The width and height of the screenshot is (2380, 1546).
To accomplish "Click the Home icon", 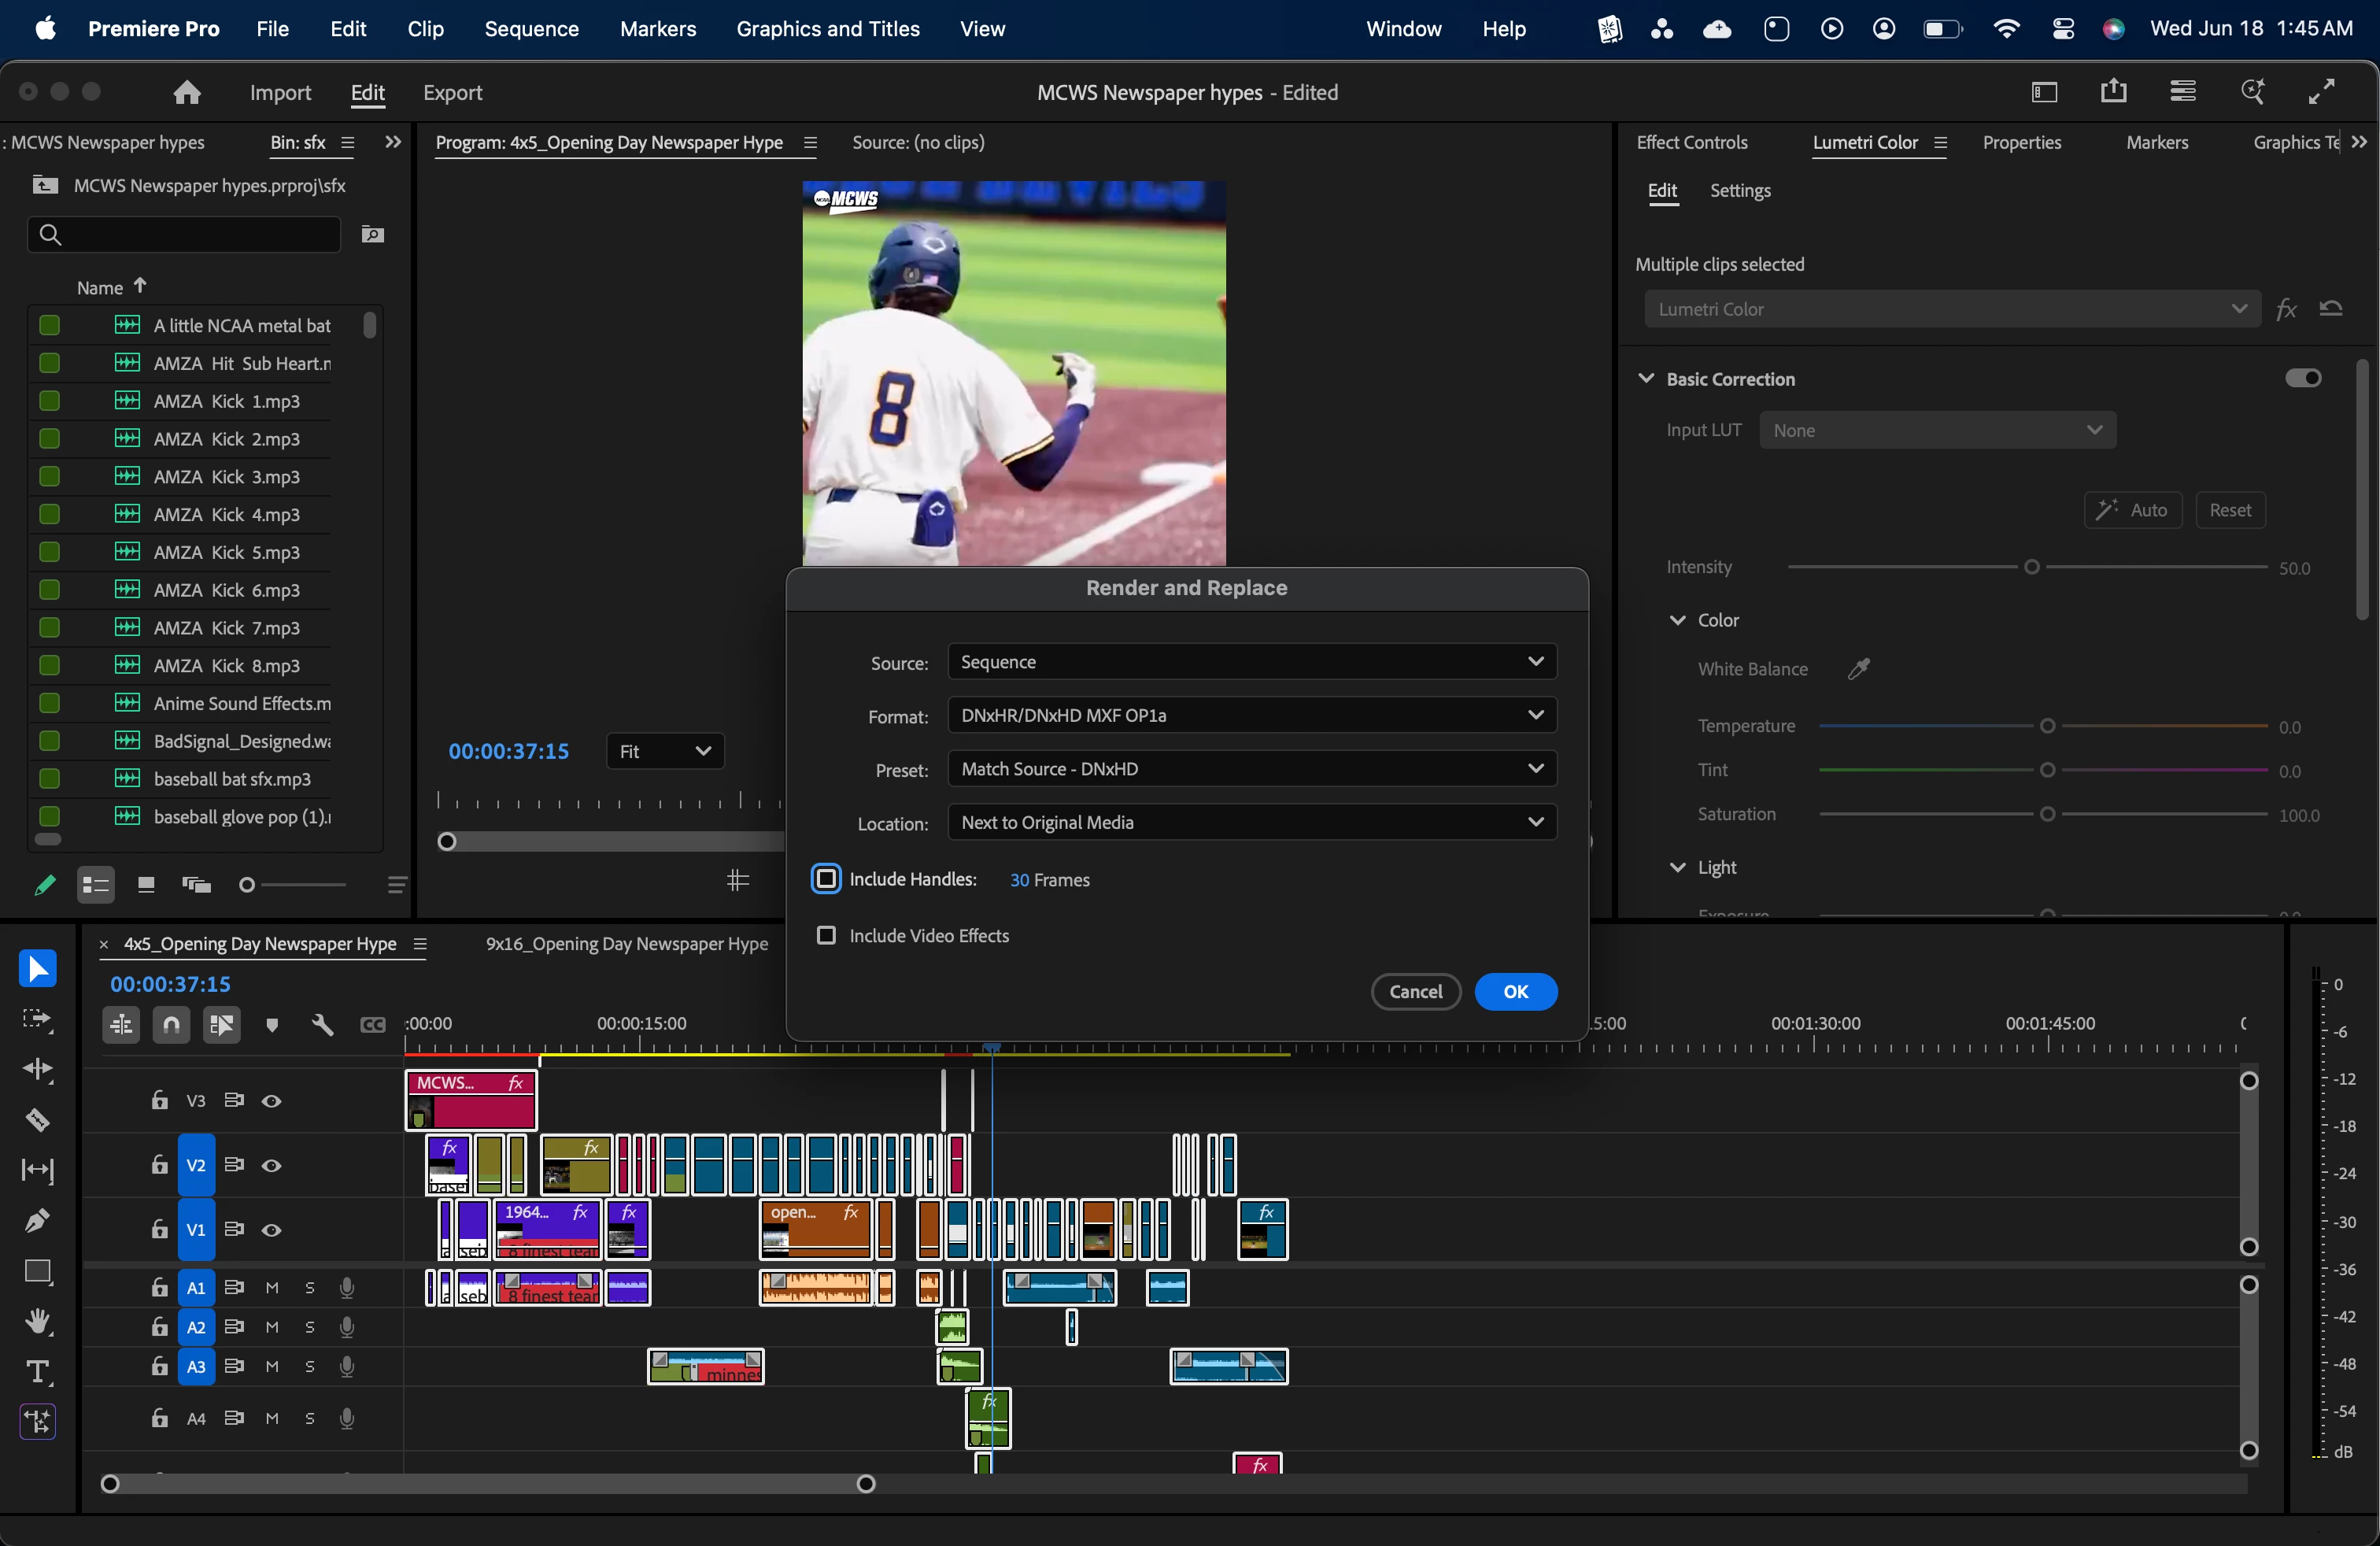I will point(187,93).
